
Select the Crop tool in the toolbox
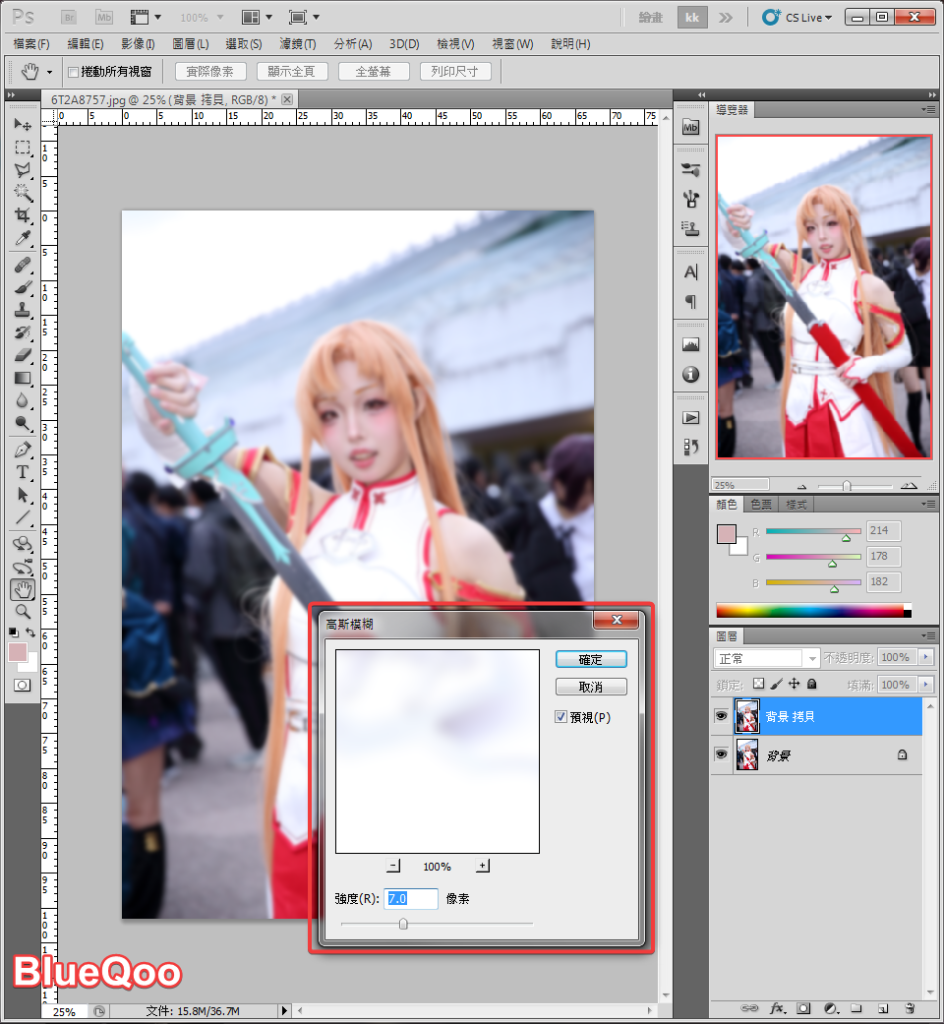coord(22,216)
